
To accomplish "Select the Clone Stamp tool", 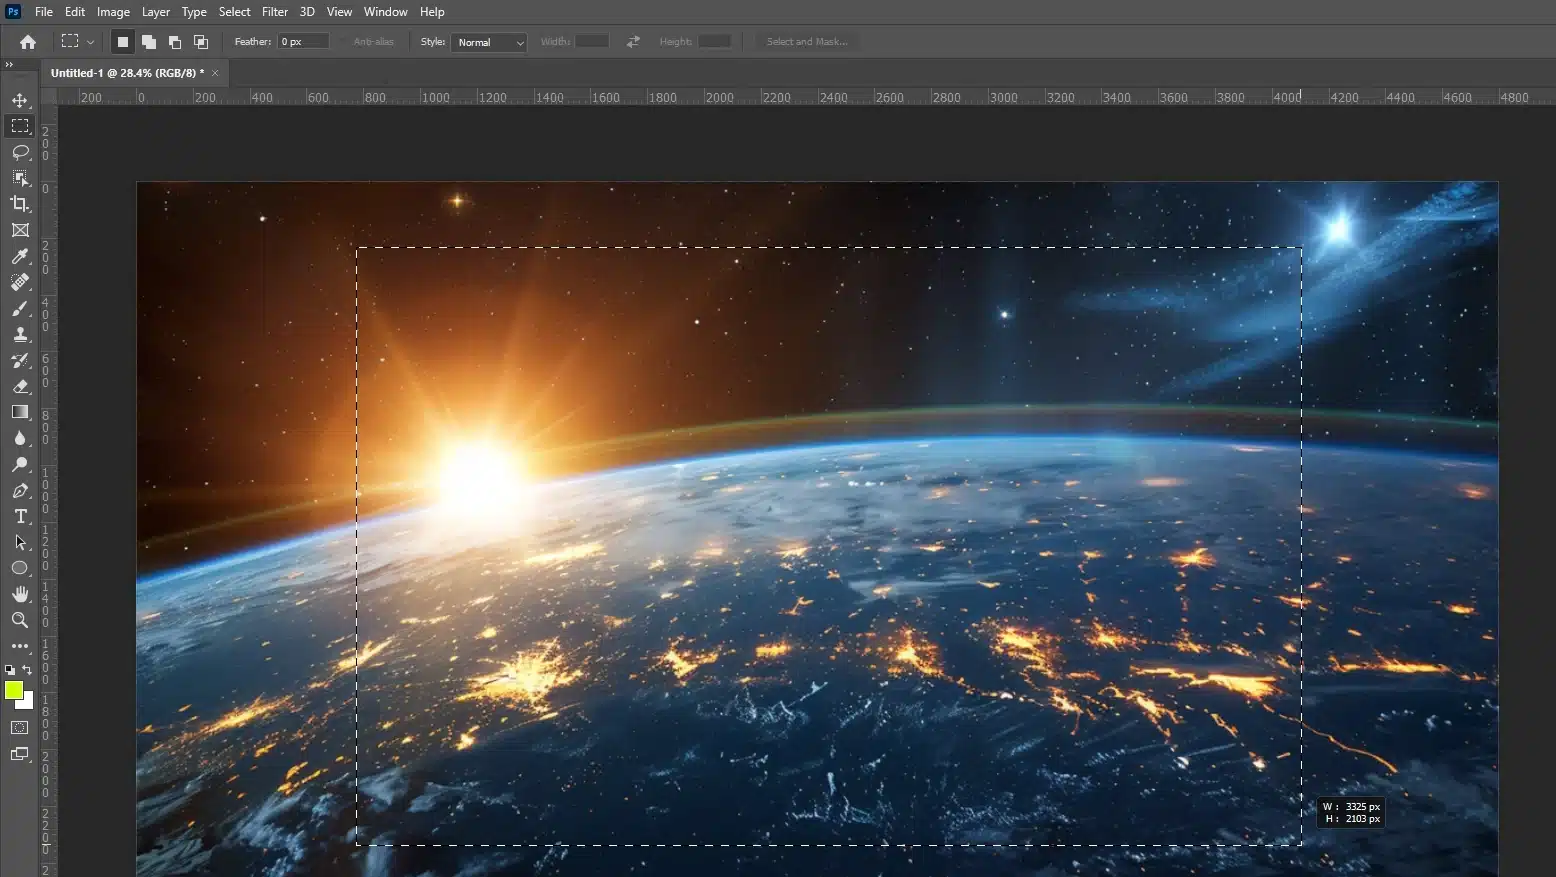I will click(20, 334).
